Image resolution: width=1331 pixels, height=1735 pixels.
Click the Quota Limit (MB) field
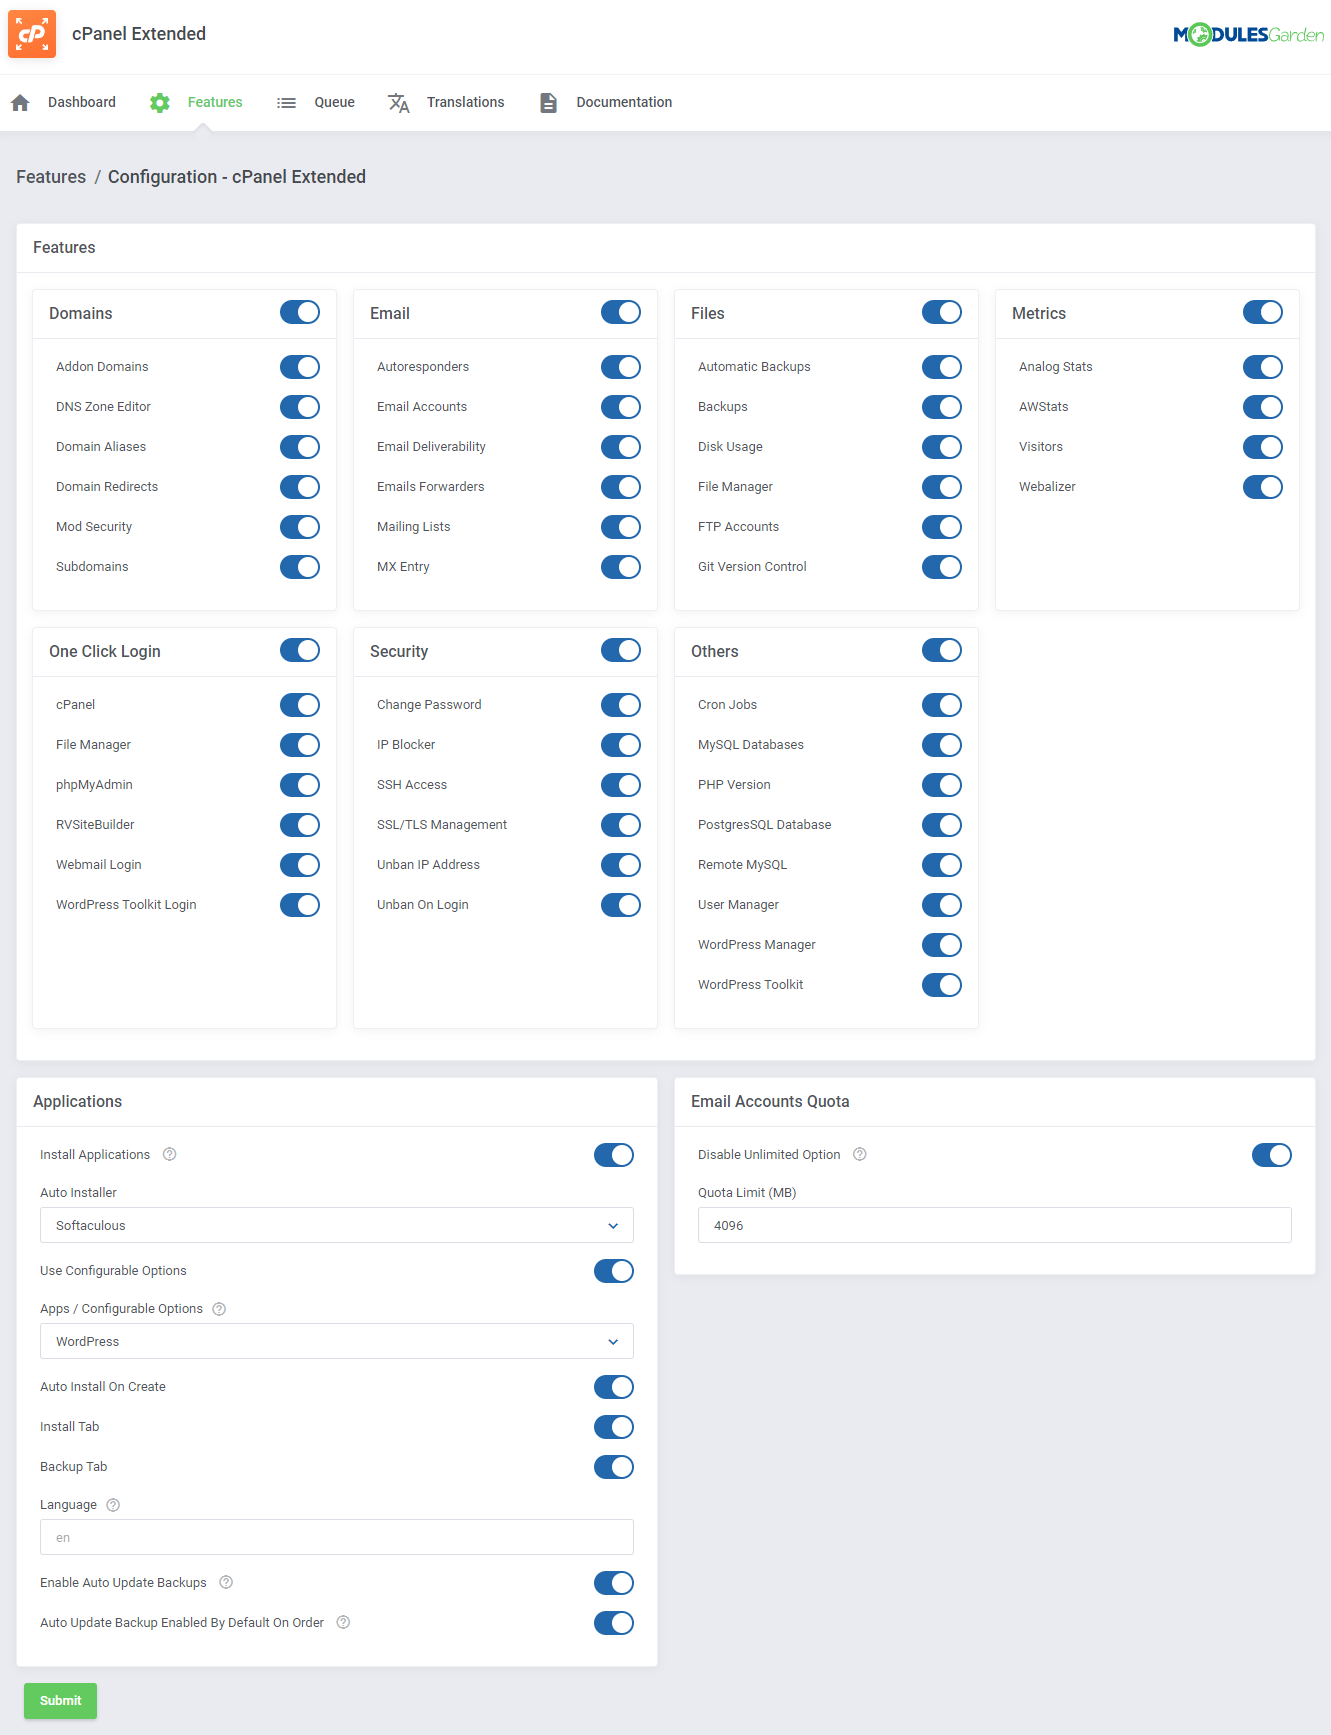(995, 1225)
